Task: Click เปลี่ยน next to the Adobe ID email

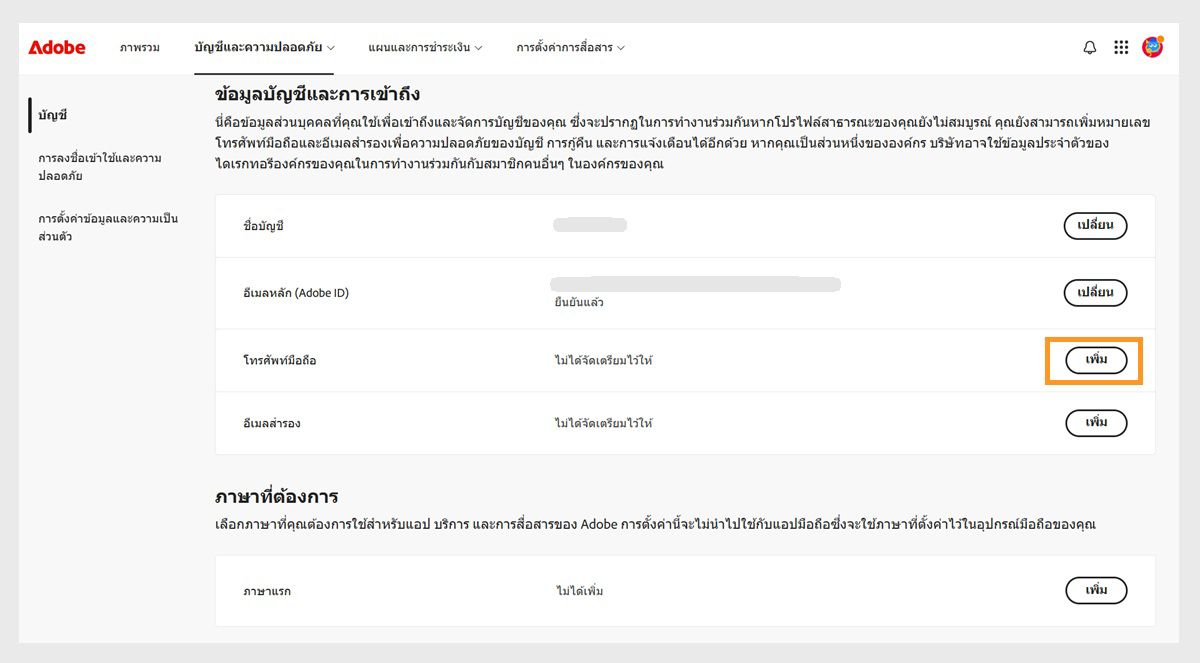Action: coord(1094,292)
